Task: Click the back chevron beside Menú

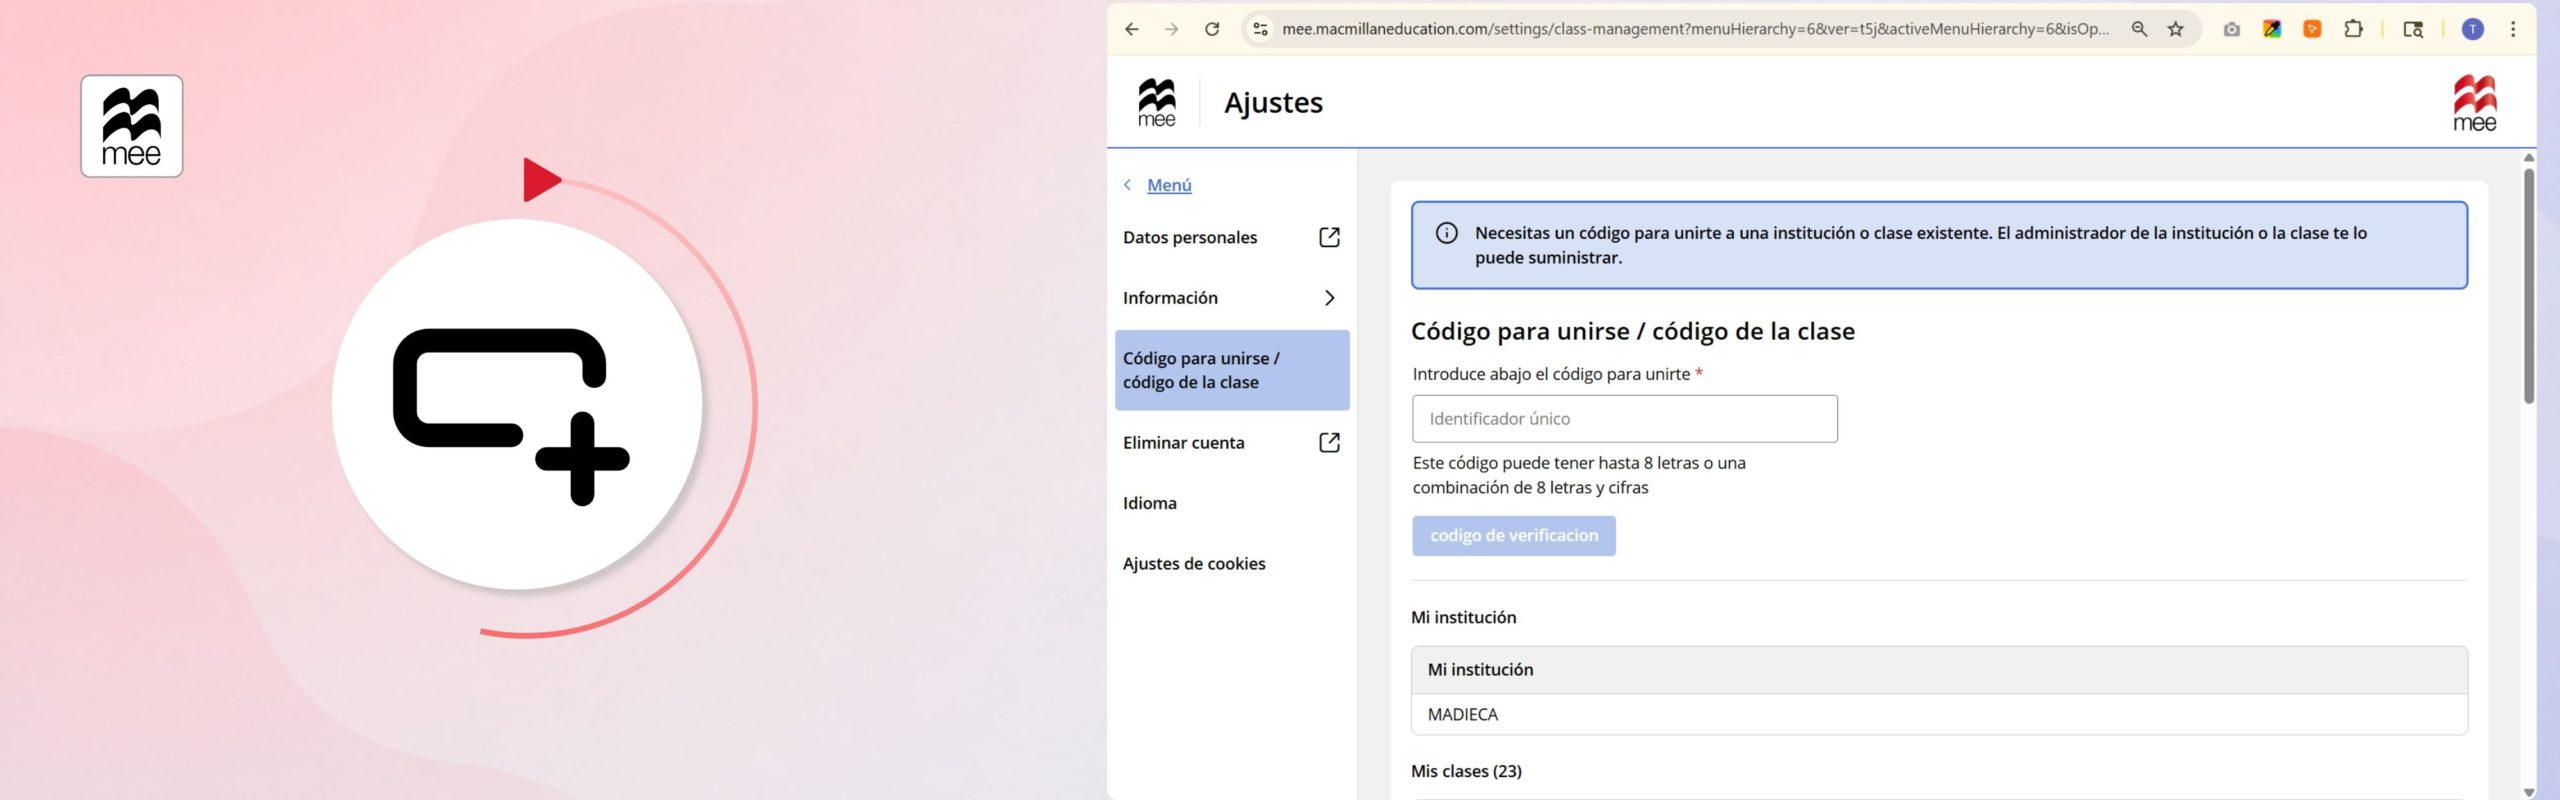Action: tap(1128, 185)
